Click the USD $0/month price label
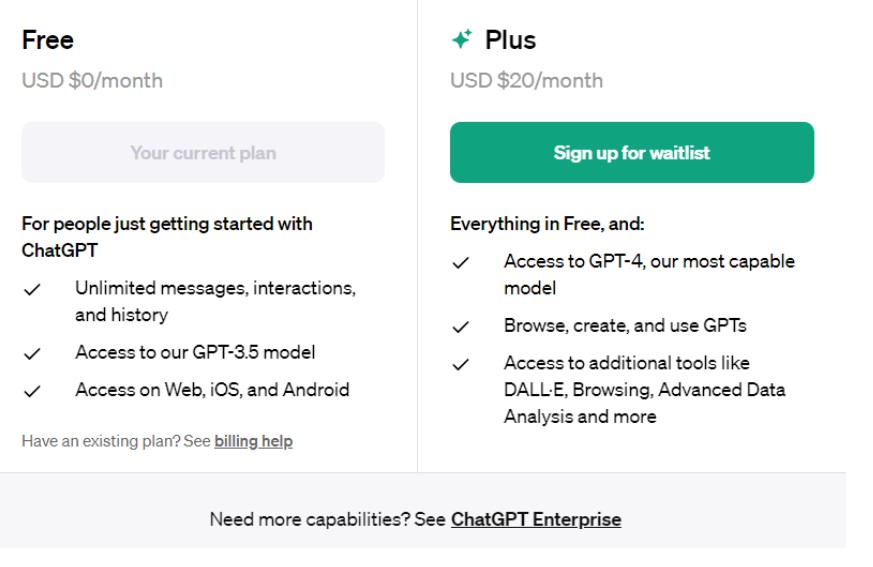This screenshot has width=873, height=567. [92, 80]
